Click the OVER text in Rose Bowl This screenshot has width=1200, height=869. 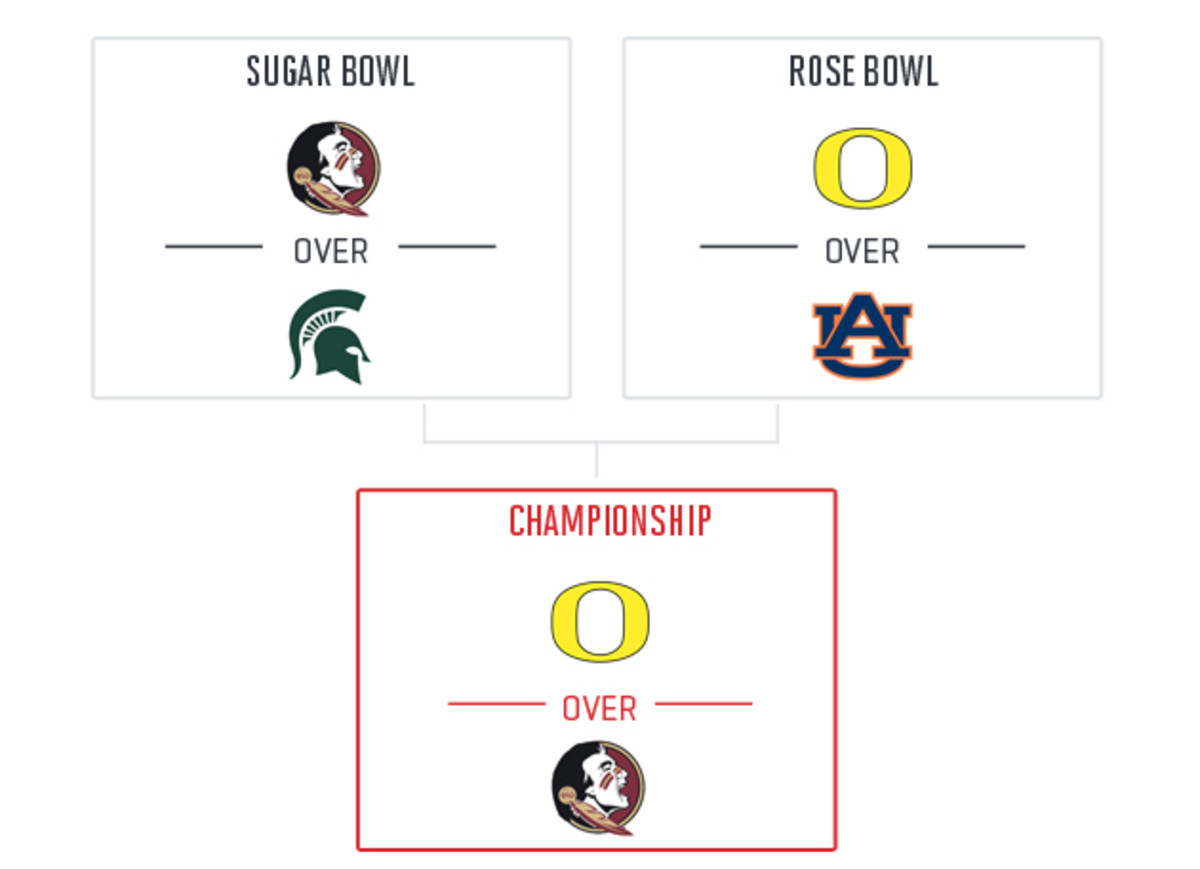coord(862,252)
